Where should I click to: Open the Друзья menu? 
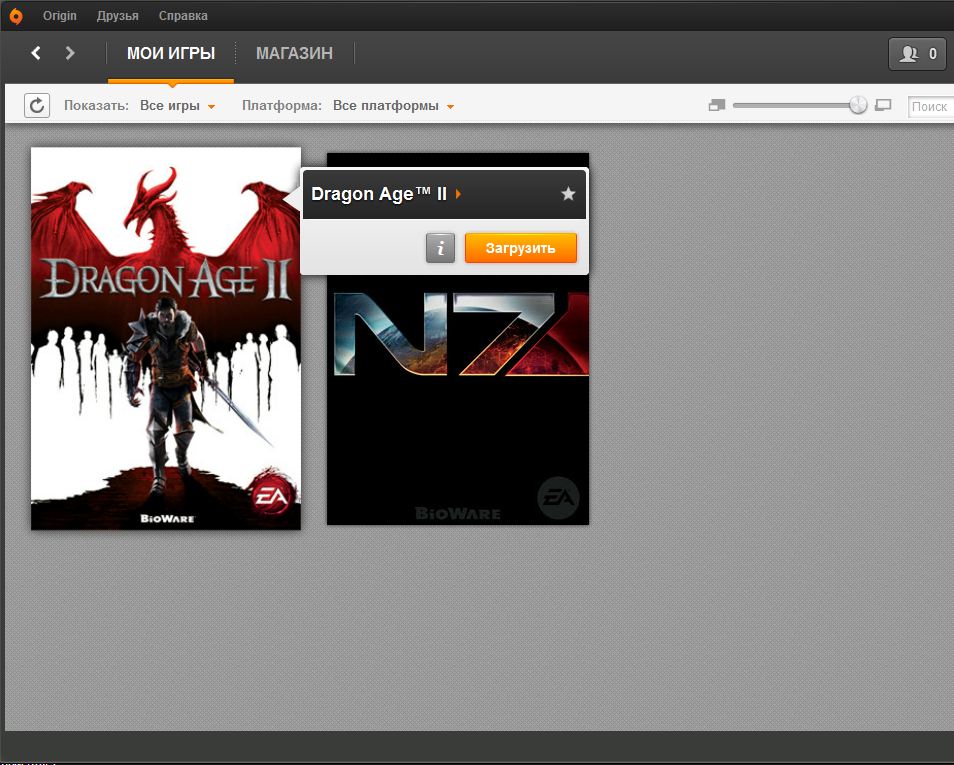117,16
